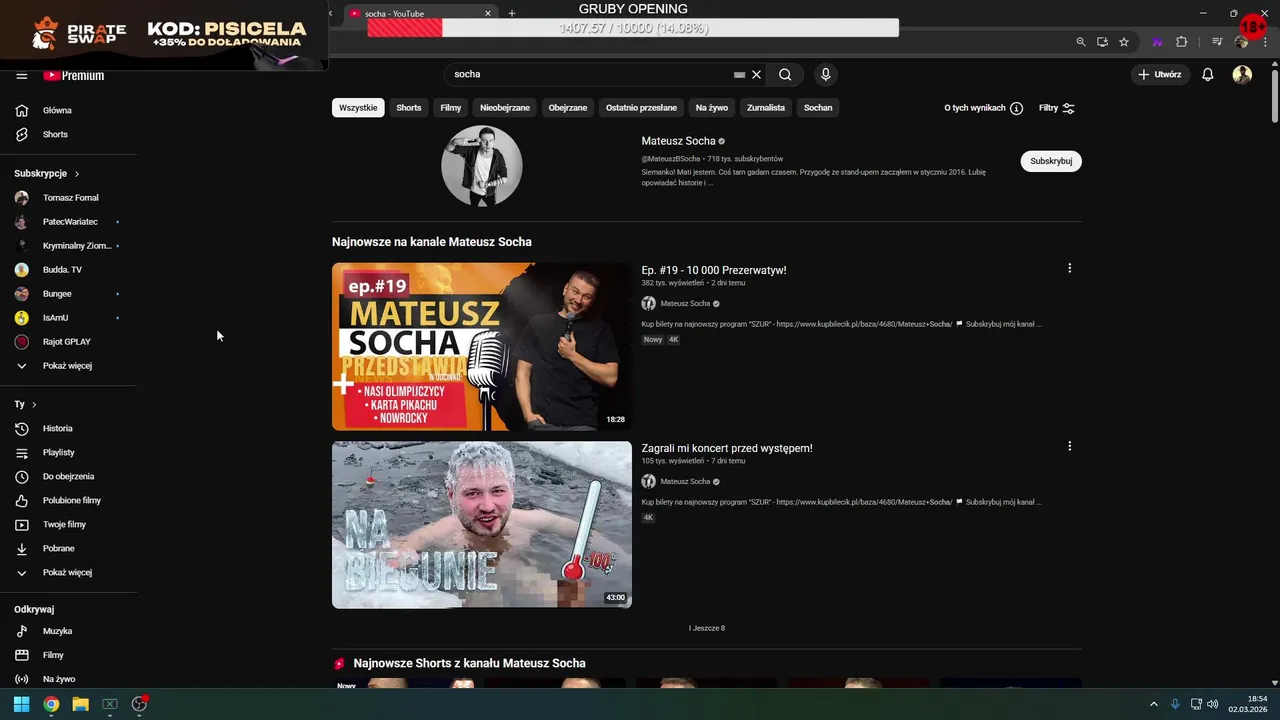Select the Wszystkie filter chip
The image size is (1280, 720).
(358, 108)
